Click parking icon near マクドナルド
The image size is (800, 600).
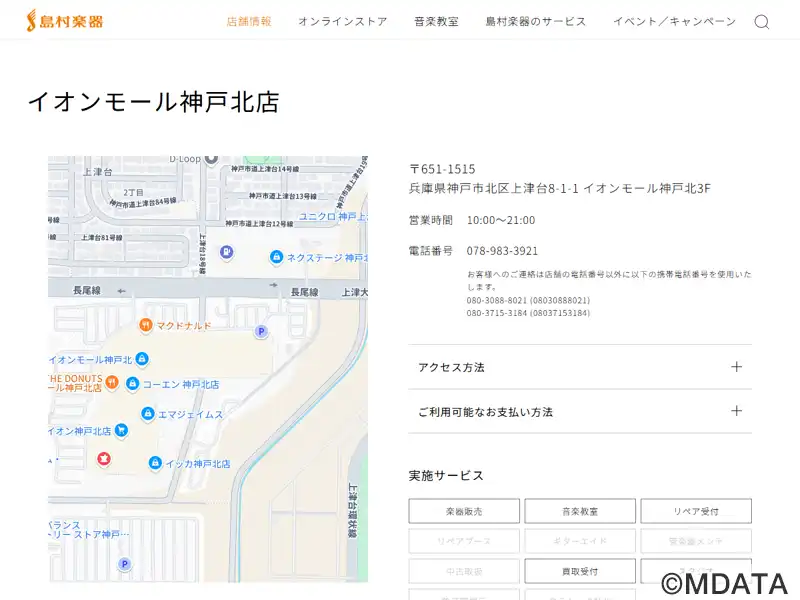pyautogui.click(x=261, y=332)
